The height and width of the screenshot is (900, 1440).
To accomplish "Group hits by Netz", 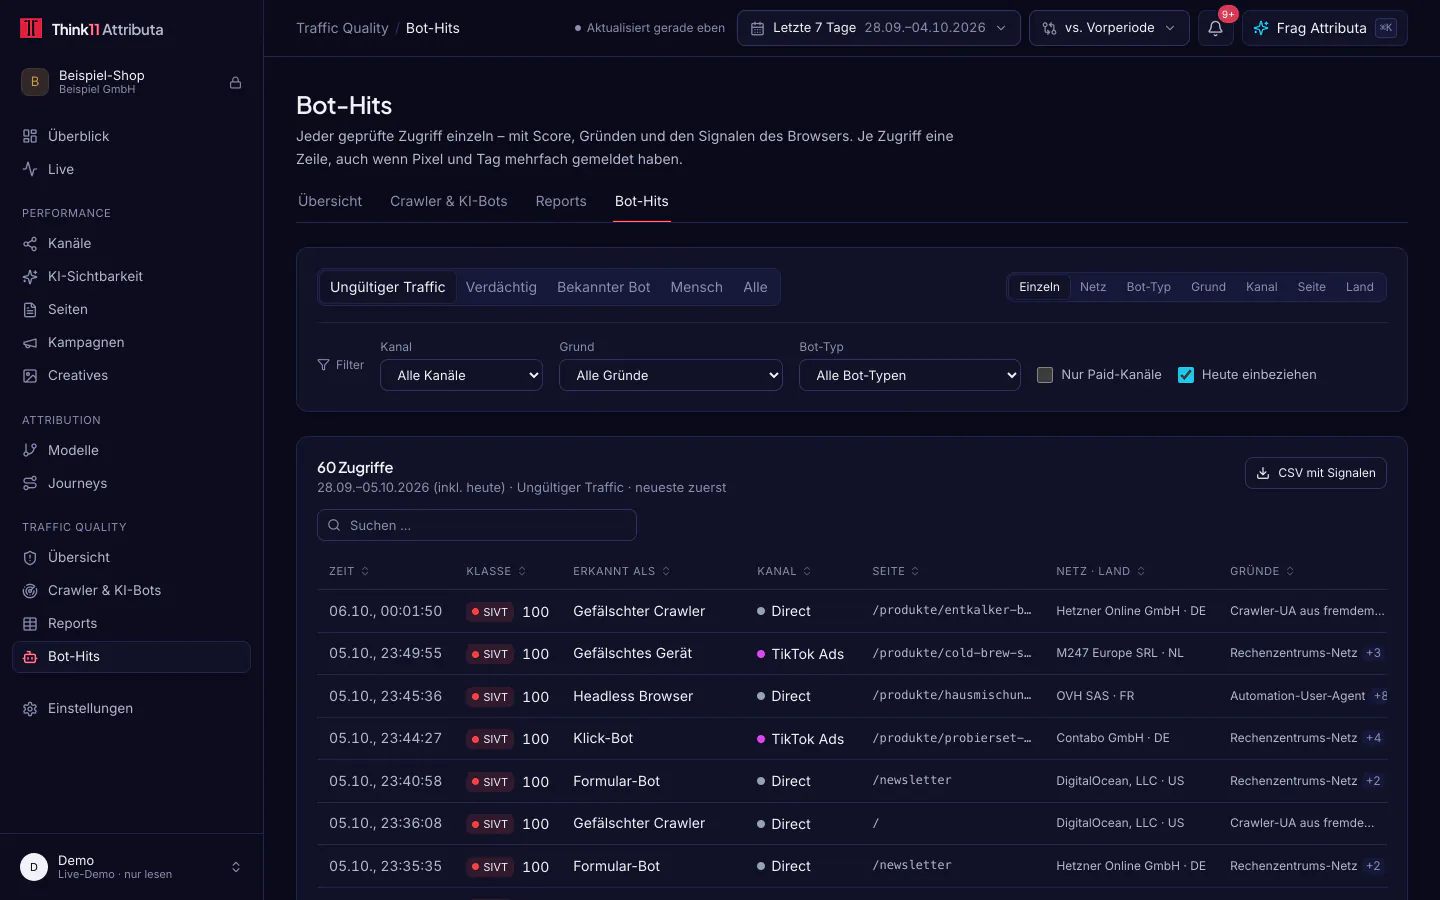I will pos(1093,287).
